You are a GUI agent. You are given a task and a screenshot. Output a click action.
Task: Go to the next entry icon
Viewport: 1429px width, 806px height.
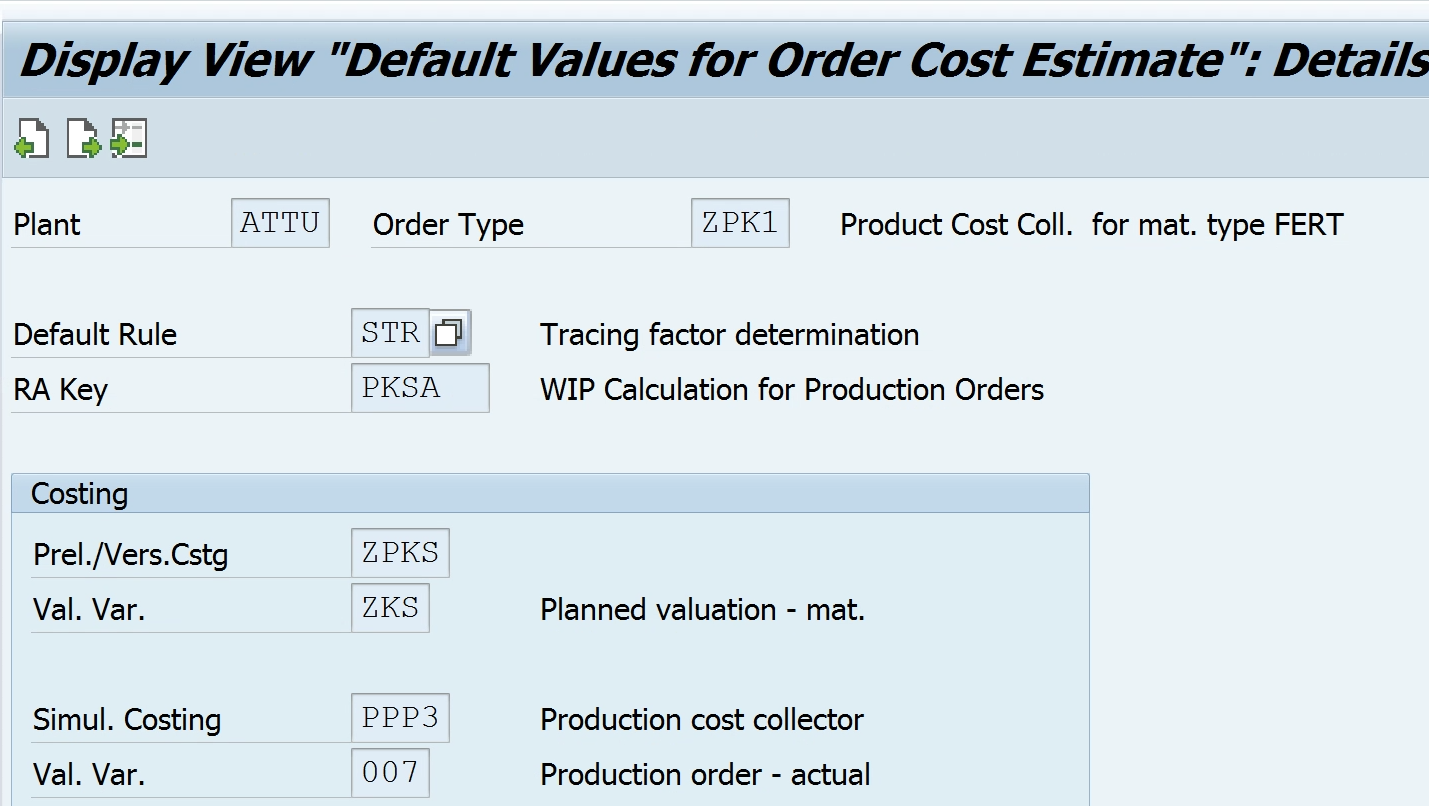[x=83, y=138]
